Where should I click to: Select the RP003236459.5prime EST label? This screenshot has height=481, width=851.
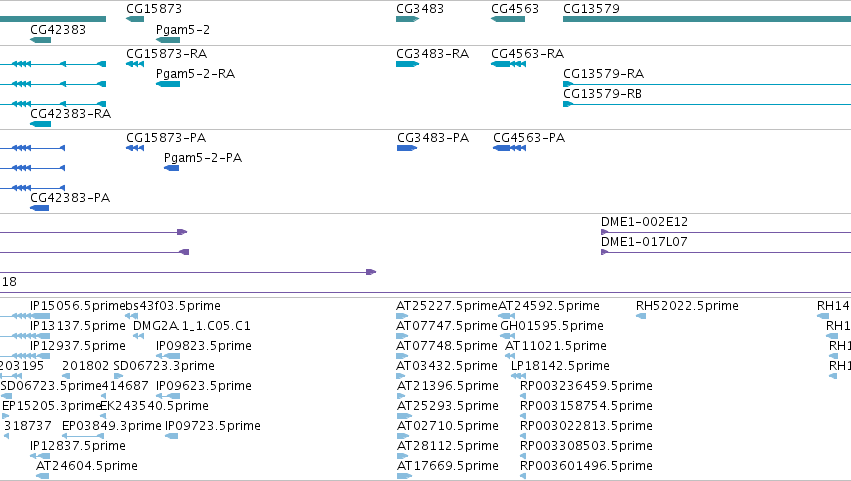pos(586,386)
